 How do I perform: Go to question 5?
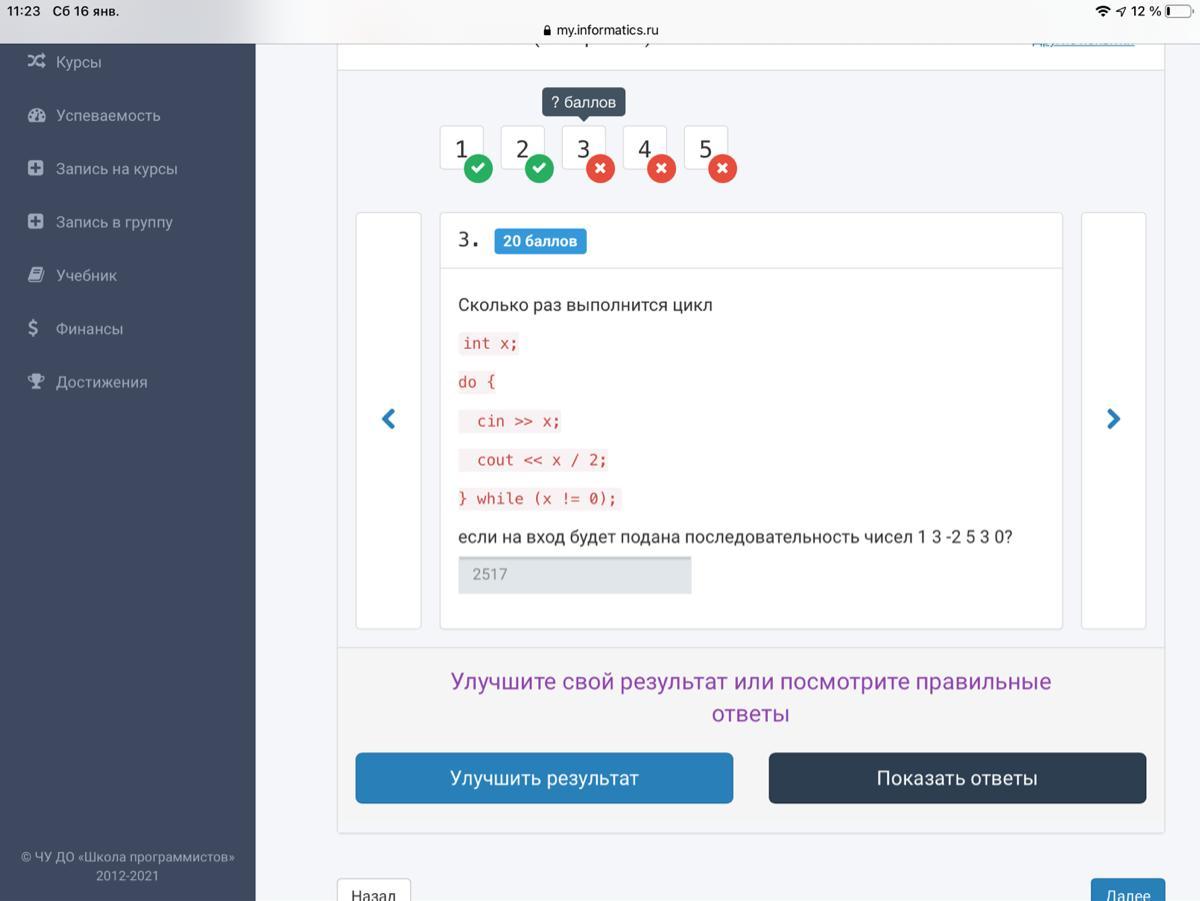pos(705,148)
